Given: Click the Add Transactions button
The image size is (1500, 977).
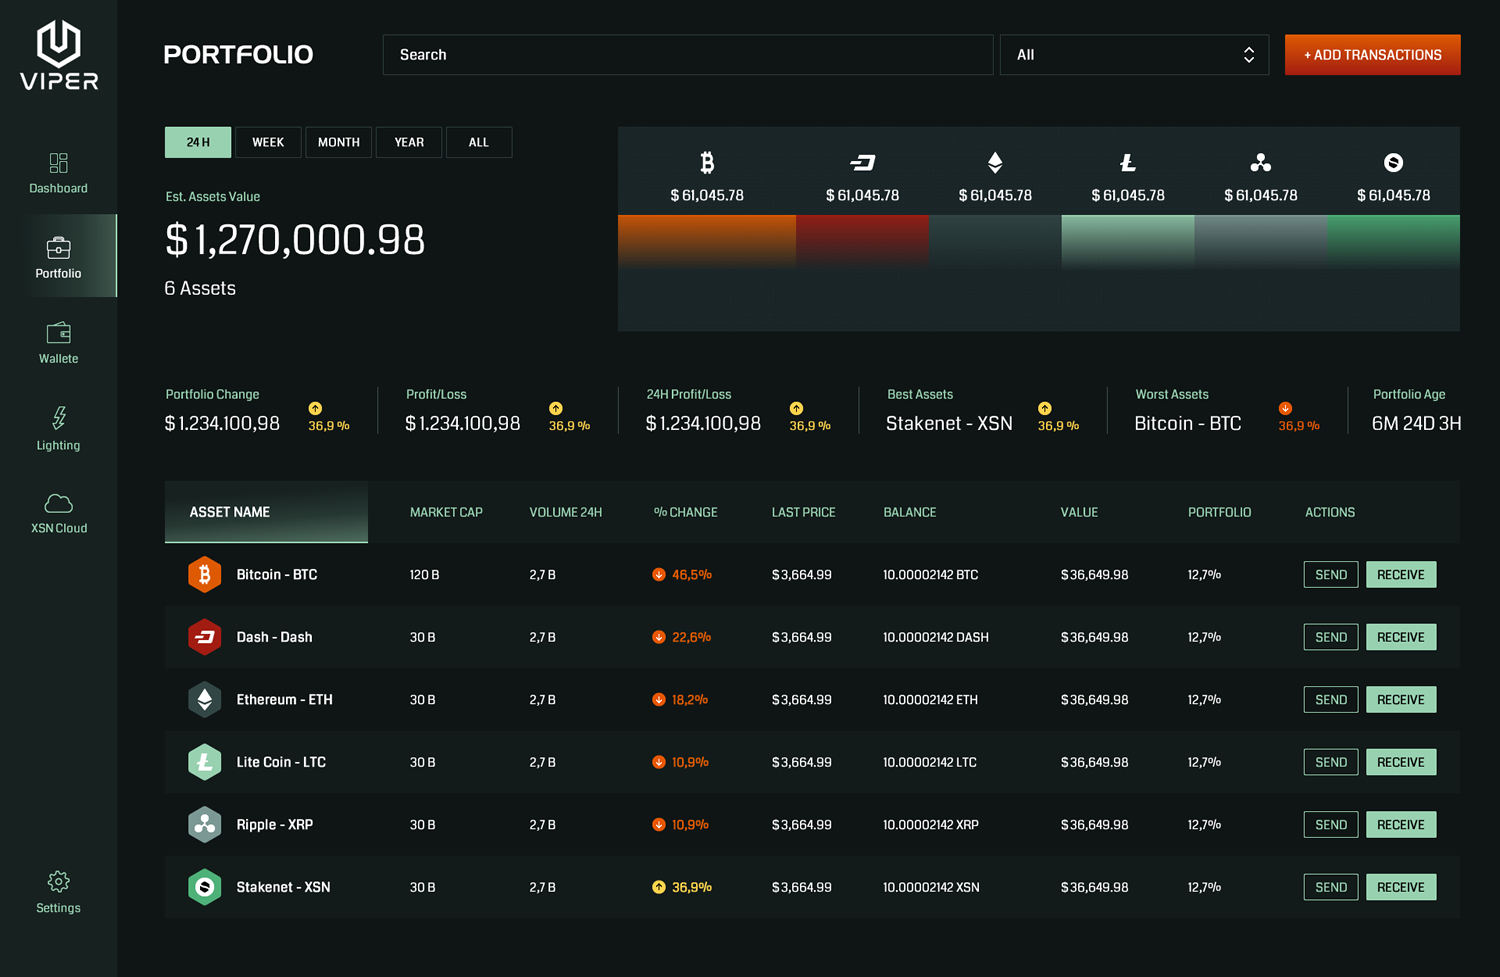Looking at the screenshot, I should [1372, 55].
